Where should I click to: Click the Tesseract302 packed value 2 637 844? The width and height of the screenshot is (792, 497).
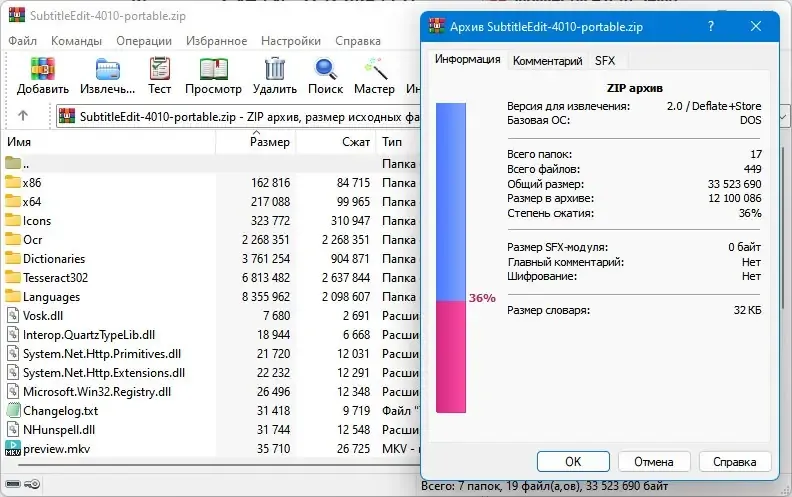(346, 277)
